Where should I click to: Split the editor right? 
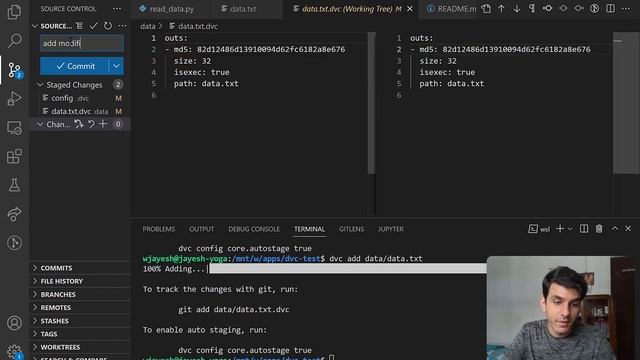tap(610, 9)
